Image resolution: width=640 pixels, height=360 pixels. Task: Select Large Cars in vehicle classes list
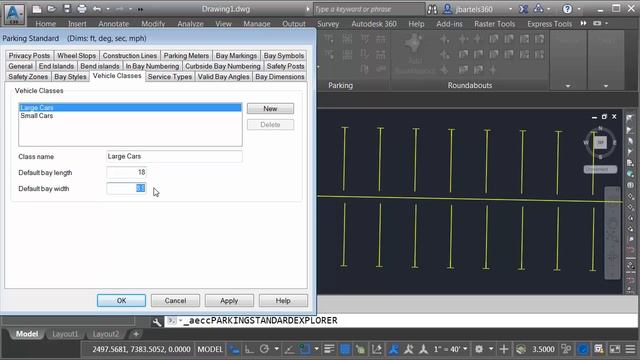130,108
